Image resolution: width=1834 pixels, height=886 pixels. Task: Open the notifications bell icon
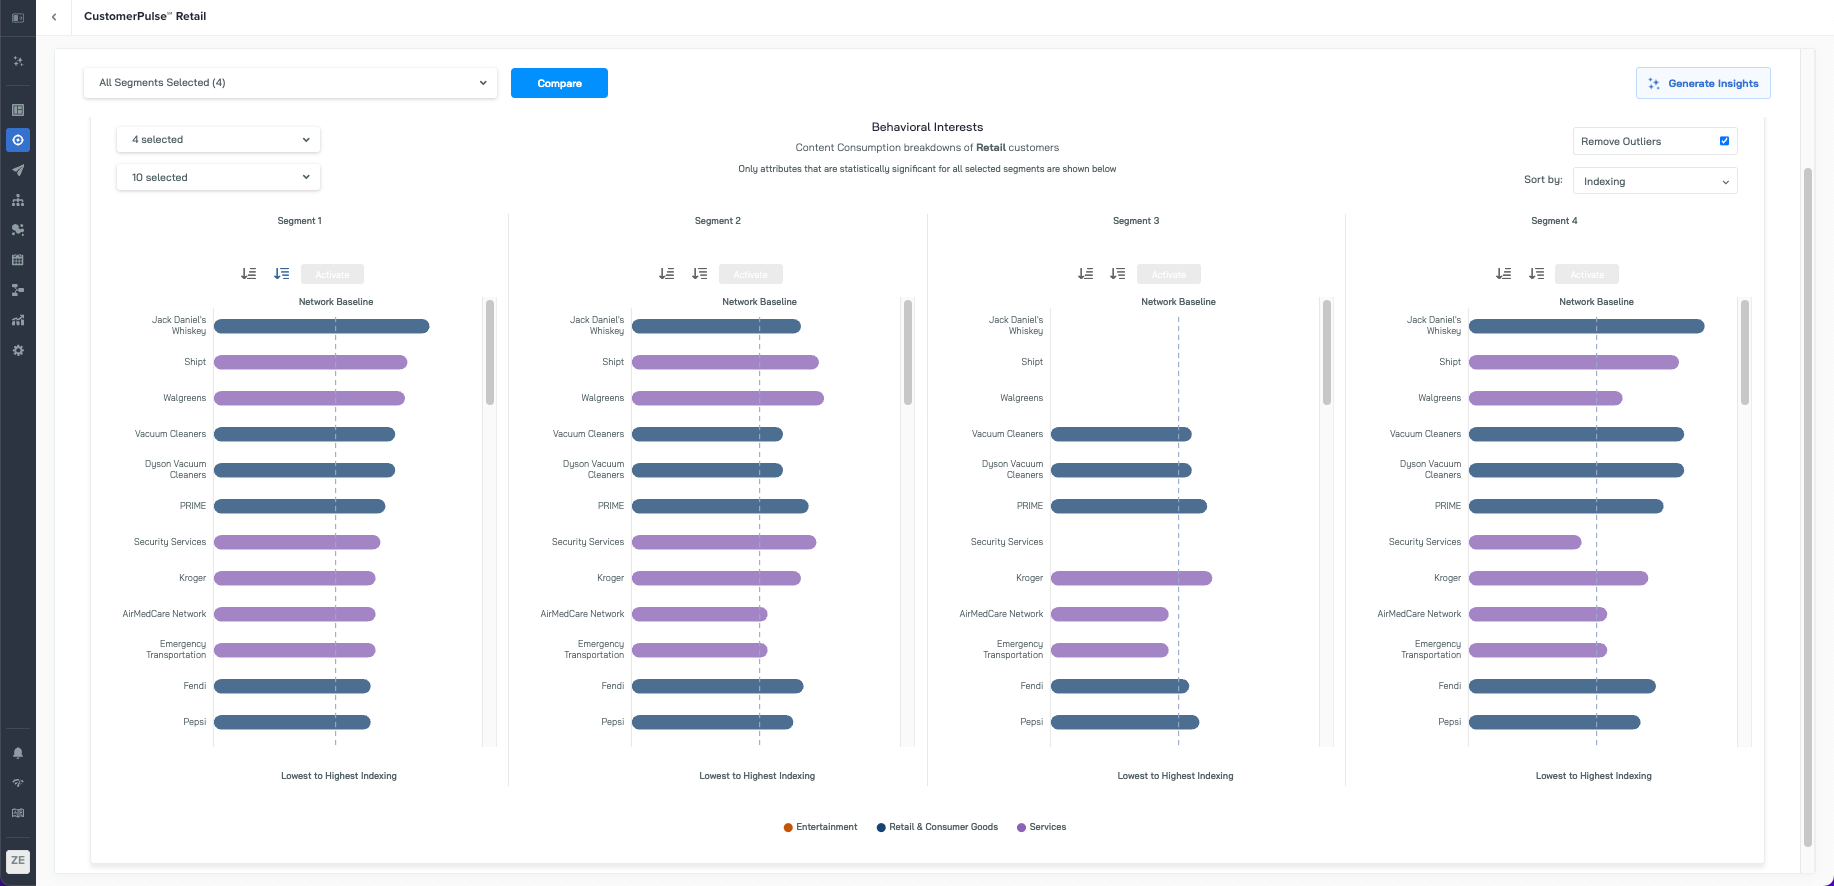tap(18, 753)
